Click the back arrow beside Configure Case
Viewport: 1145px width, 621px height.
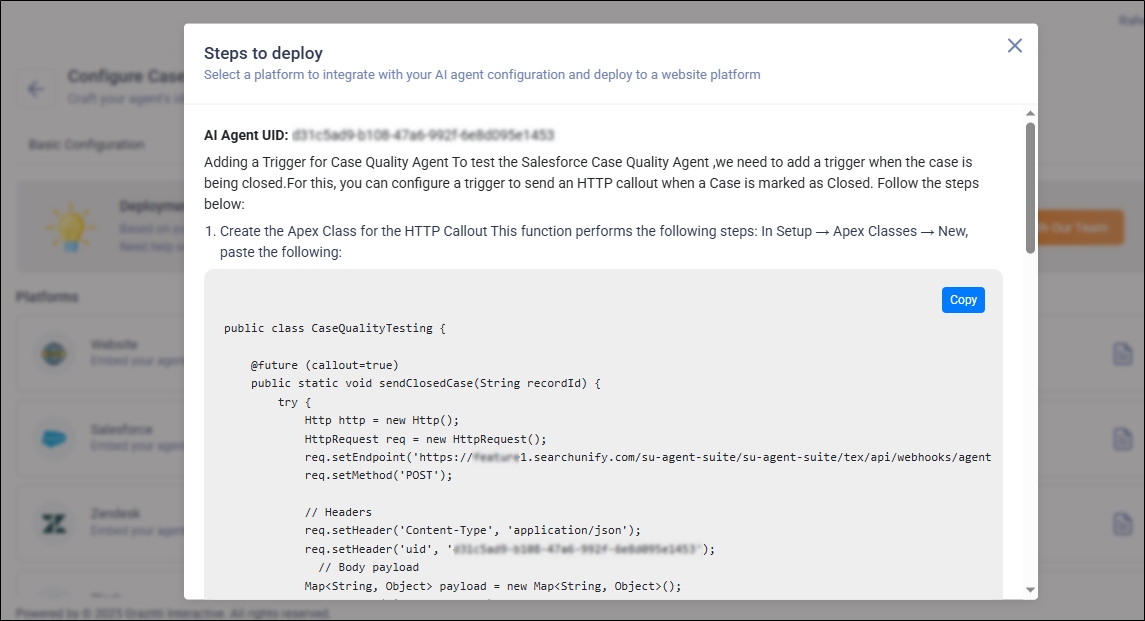(x=36, y=89)
